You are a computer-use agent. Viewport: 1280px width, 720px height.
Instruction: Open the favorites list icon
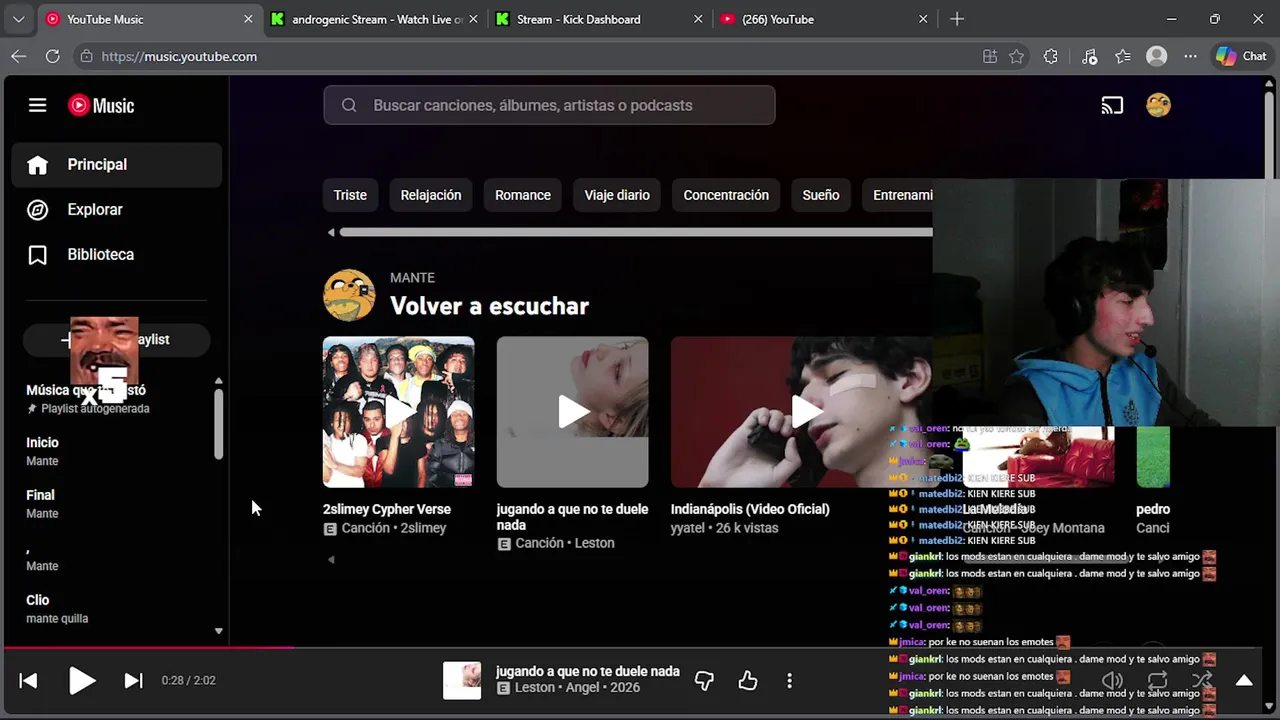[1123, 57]
